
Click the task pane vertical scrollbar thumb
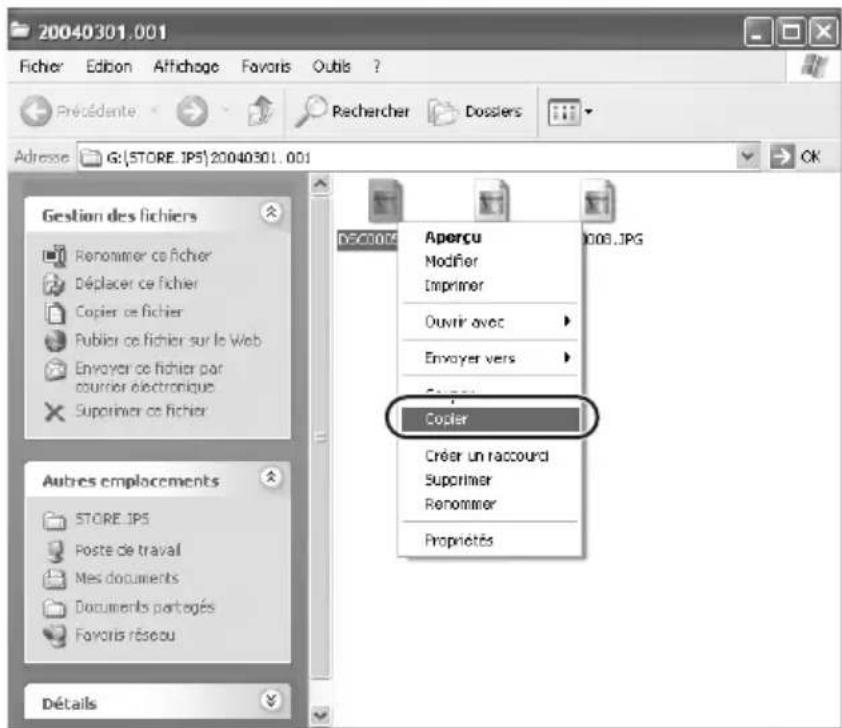(321, 438)
